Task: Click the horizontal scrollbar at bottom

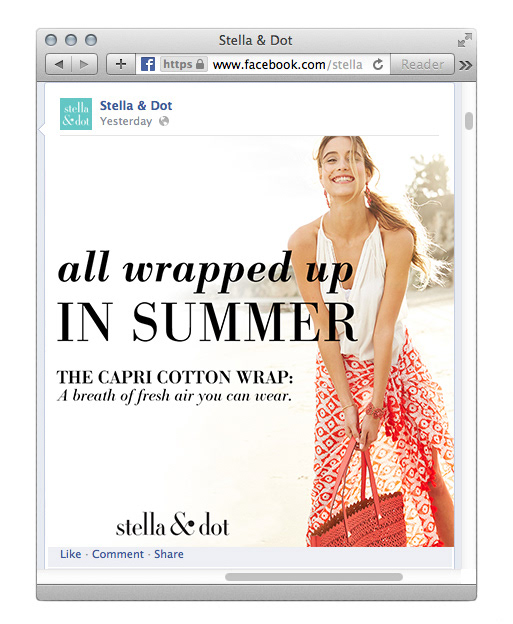Action: (x=314, y=577)
